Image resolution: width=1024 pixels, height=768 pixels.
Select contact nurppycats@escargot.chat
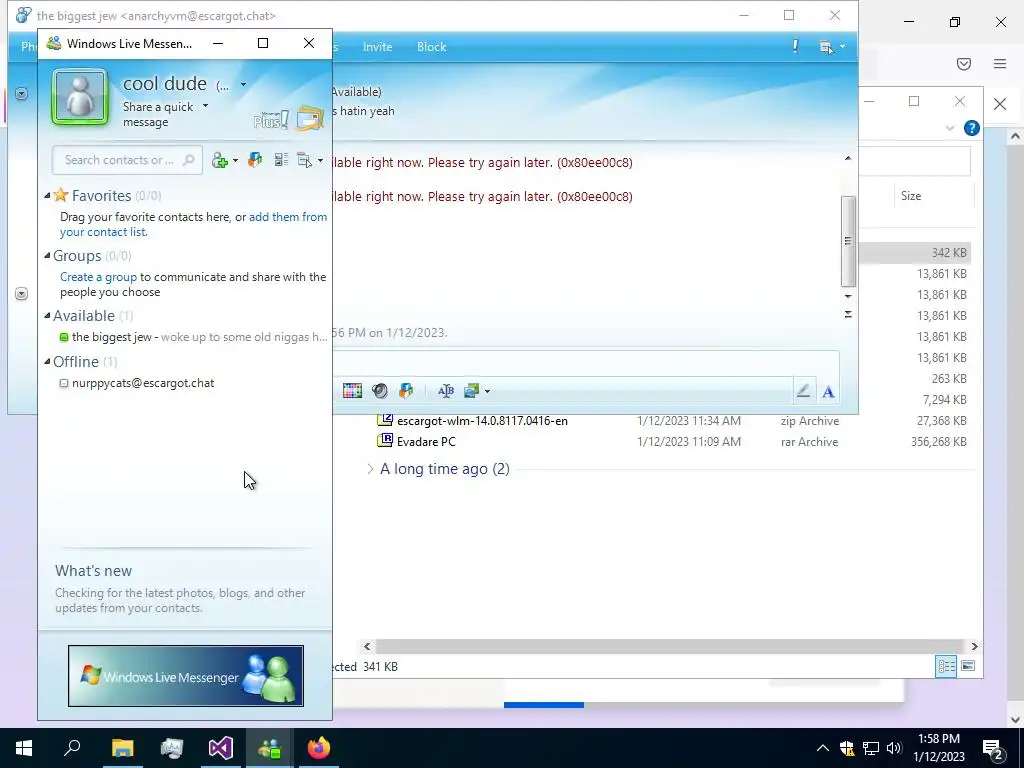[x=142, y=383]
